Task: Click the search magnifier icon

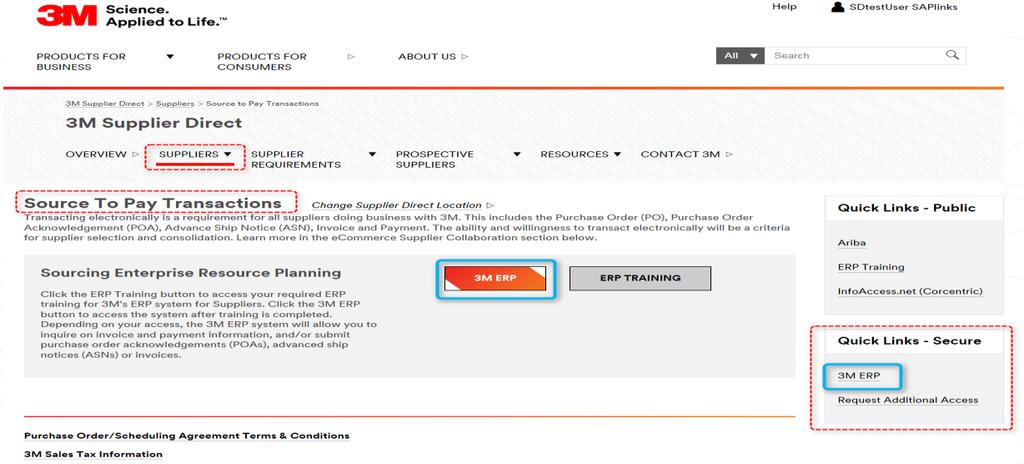Action: tap(952, 55)
